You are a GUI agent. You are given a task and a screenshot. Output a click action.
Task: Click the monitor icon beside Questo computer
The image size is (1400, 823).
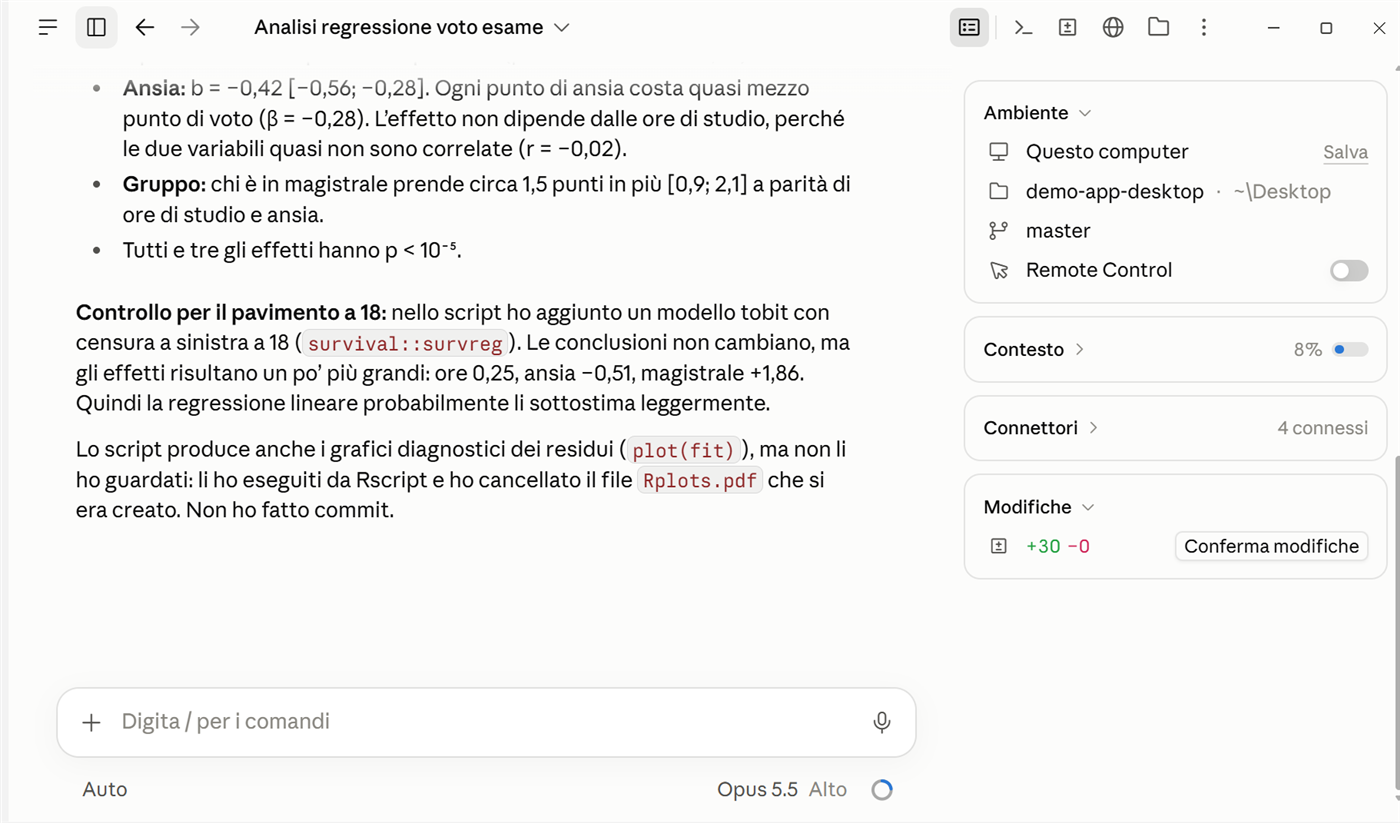[x=998, y=152]
